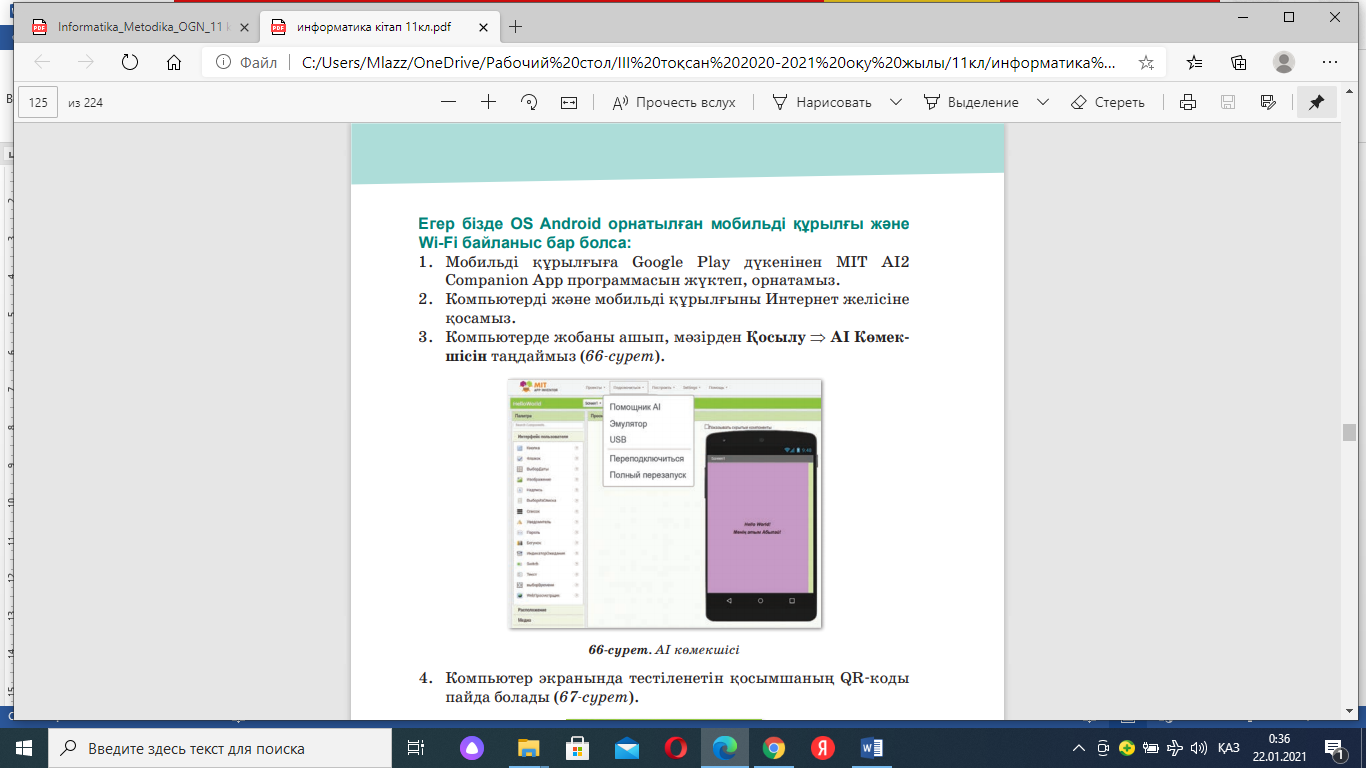Click the battery status tray icon
The height and width of the screenshot is (768, 1366).
1151,748
